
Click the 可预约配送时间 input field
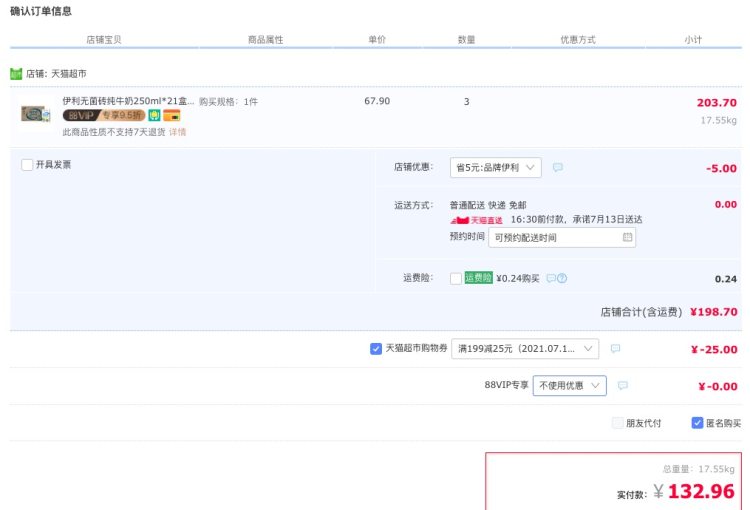(x=562, y=238)
